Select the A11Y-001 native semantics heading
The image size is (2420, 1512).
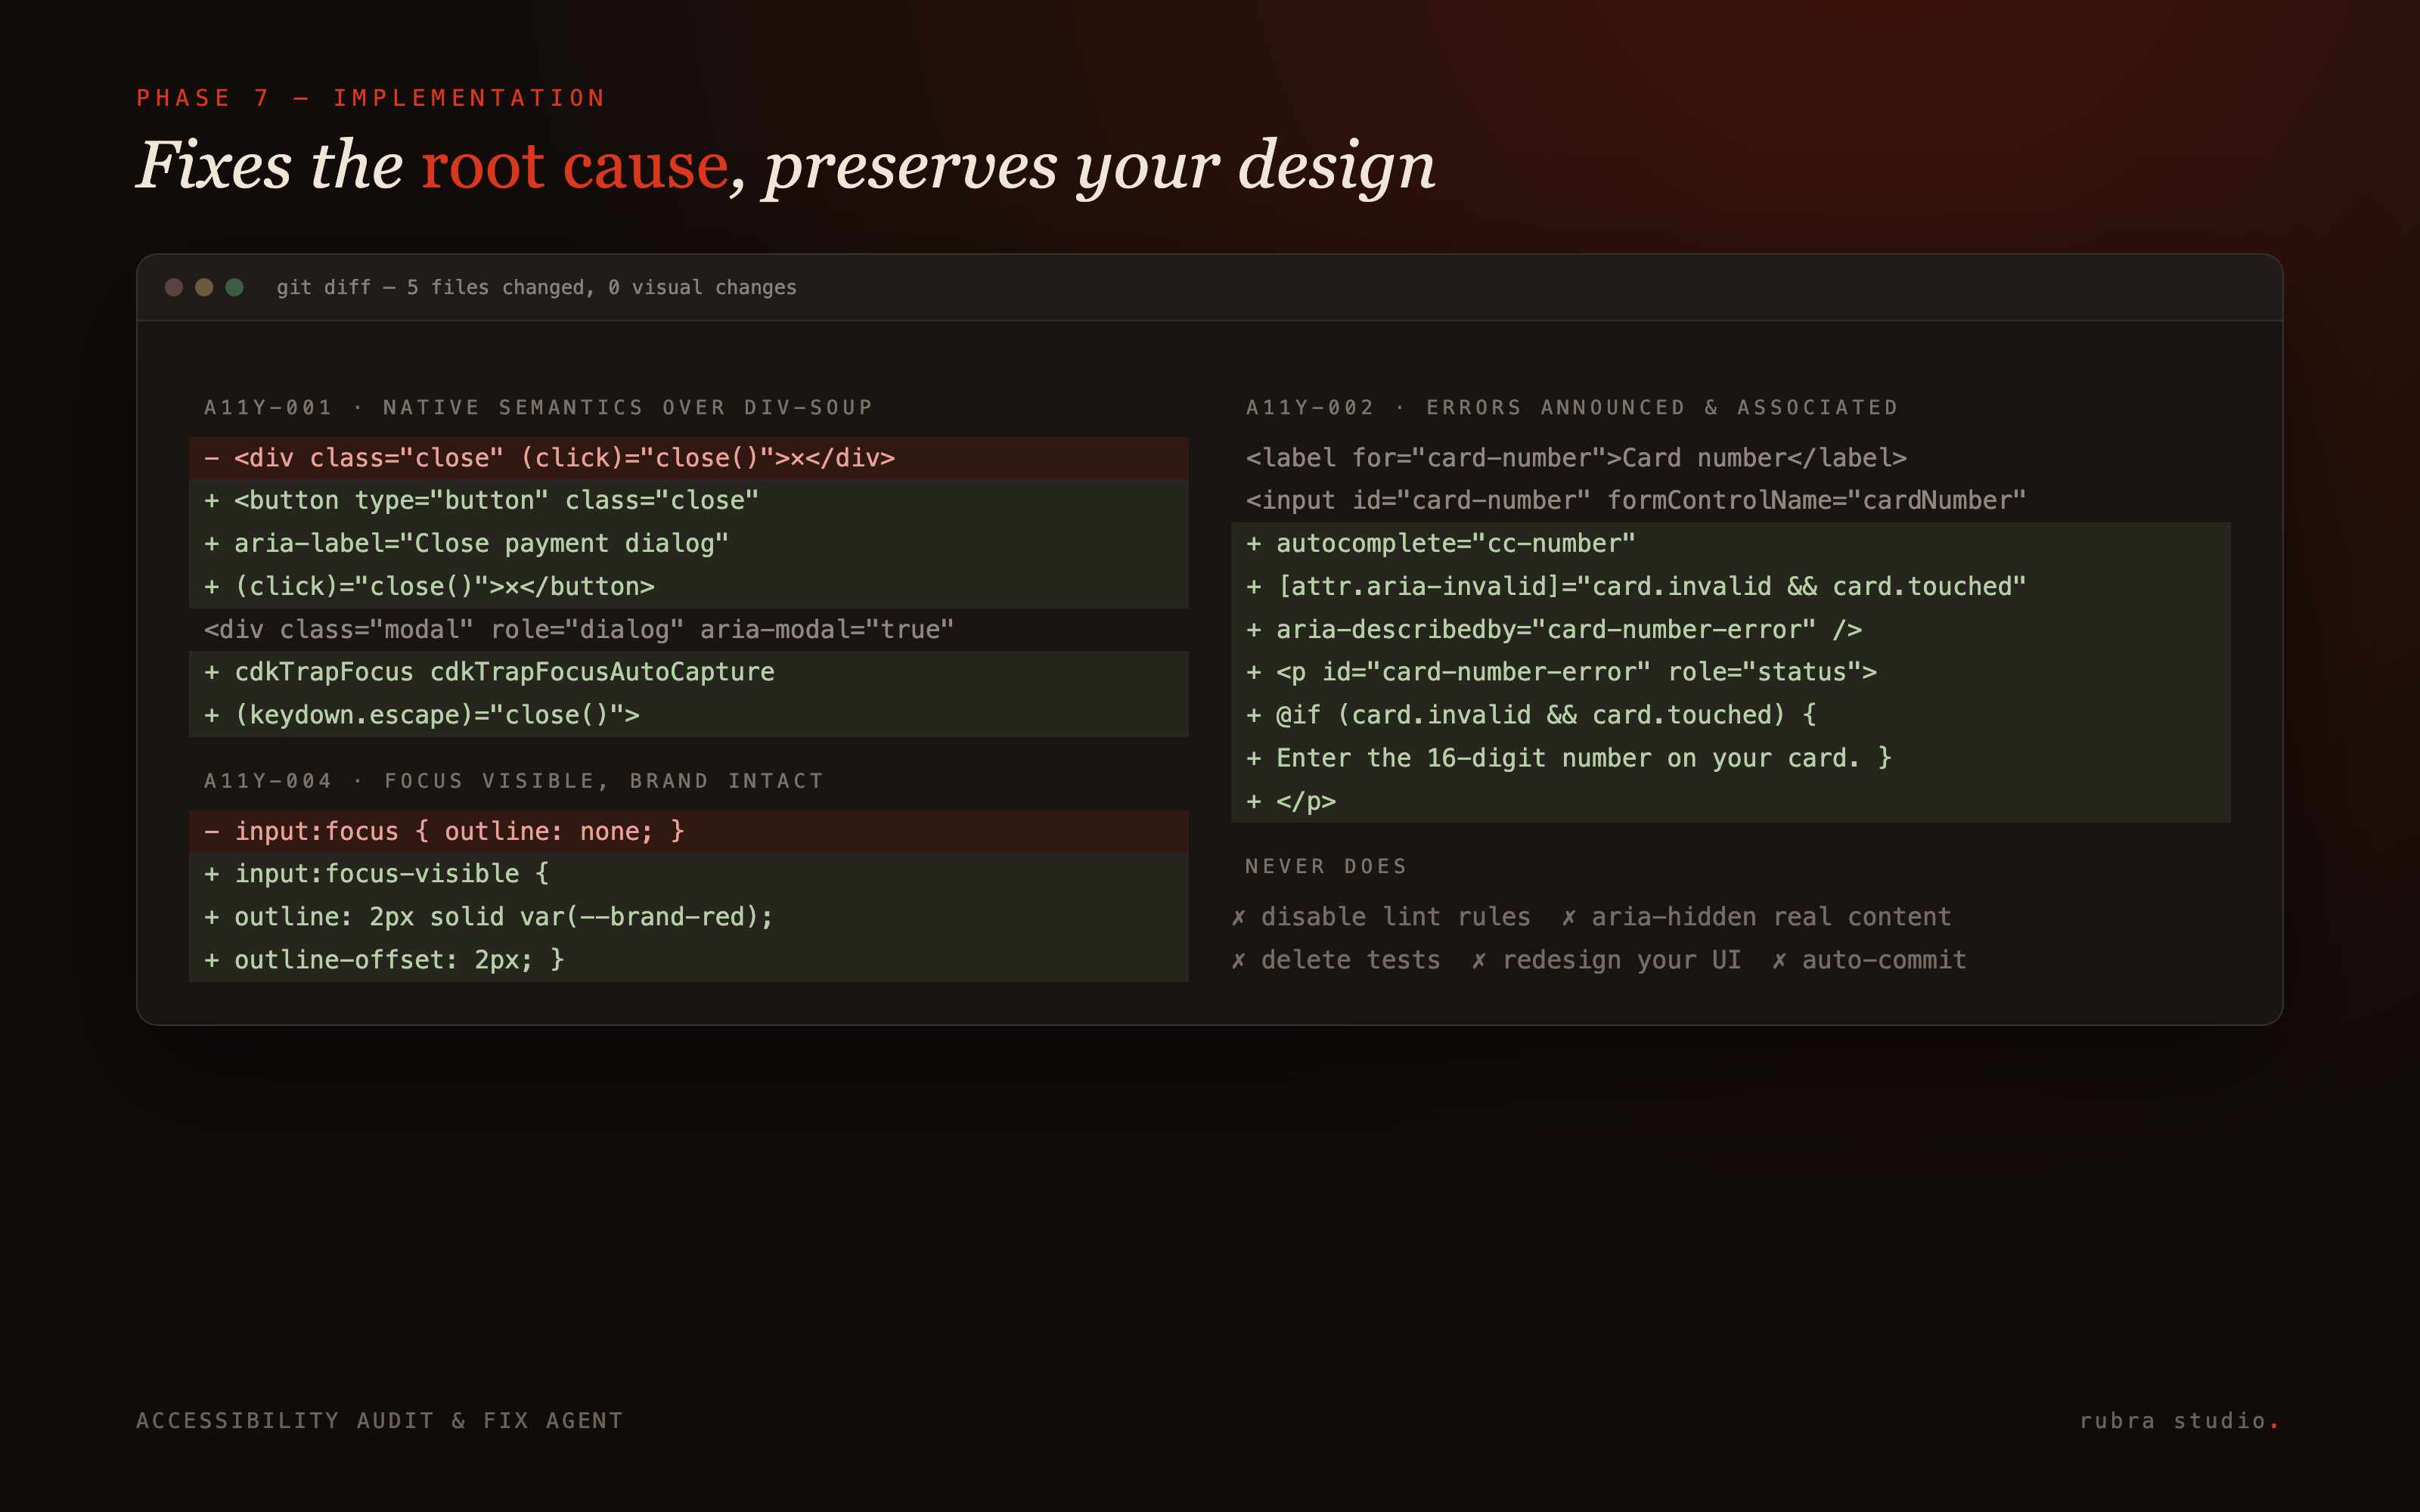coord(538,407)
